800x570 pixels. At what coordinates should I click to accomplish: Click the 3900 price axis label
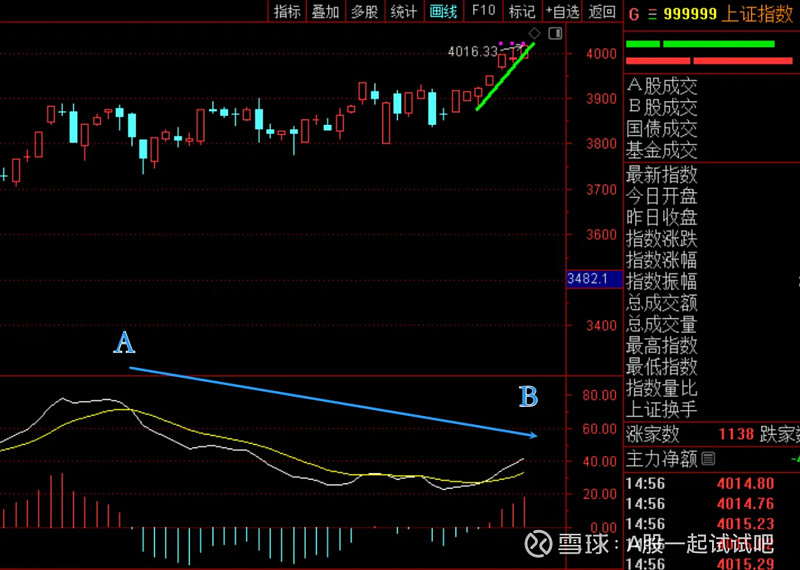pos(602,98)
